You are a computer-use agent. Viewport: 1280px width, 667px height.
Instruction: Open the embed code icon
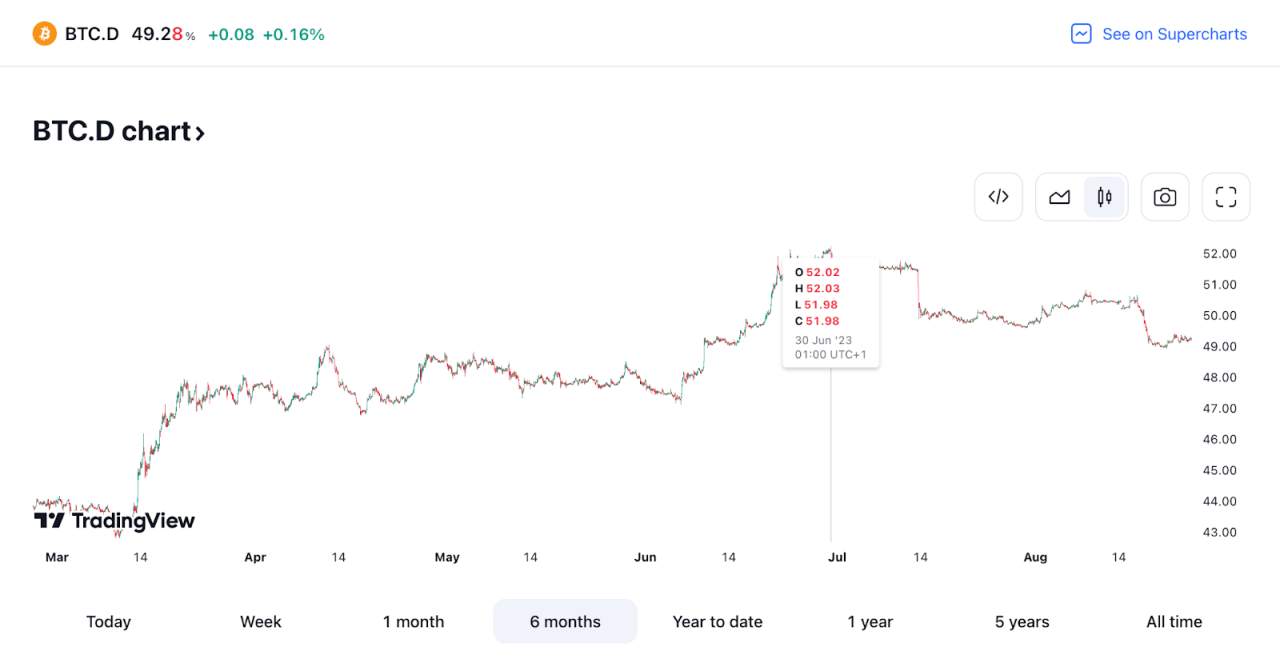tap(998, 197)
